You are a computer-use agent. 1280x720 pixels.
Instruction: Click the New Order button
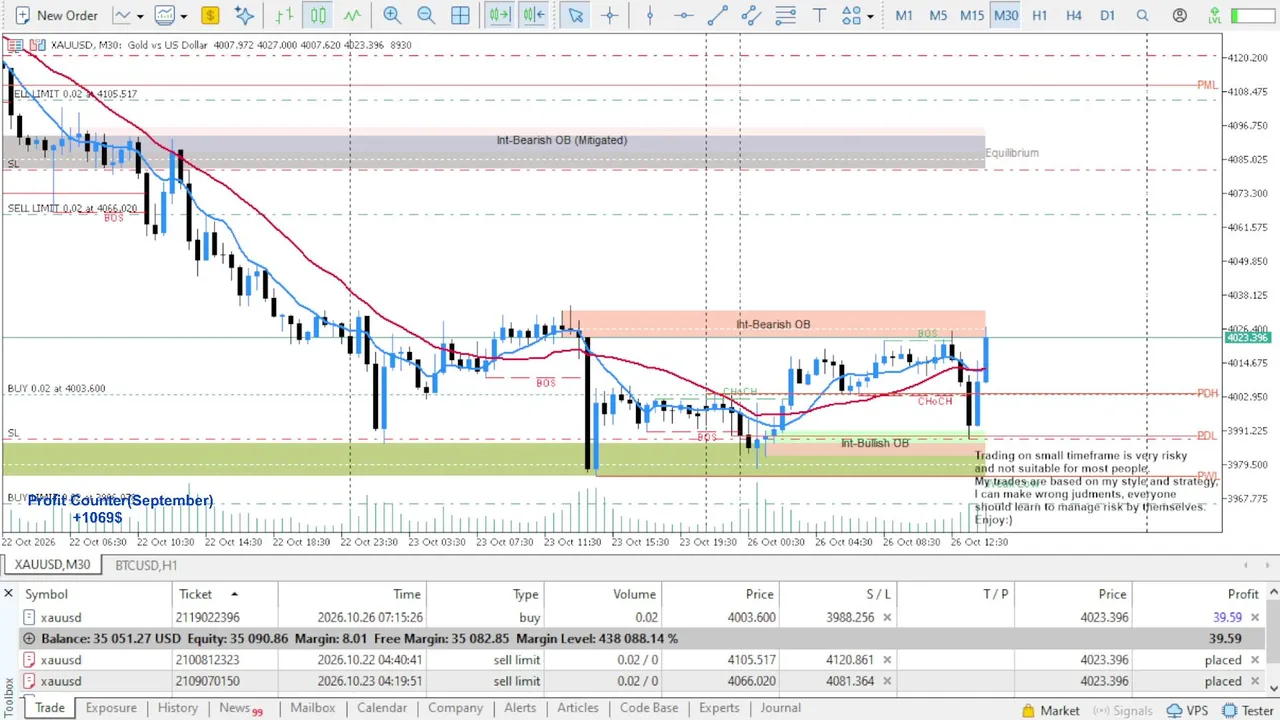pyautogui.click(x=55, y=15)
